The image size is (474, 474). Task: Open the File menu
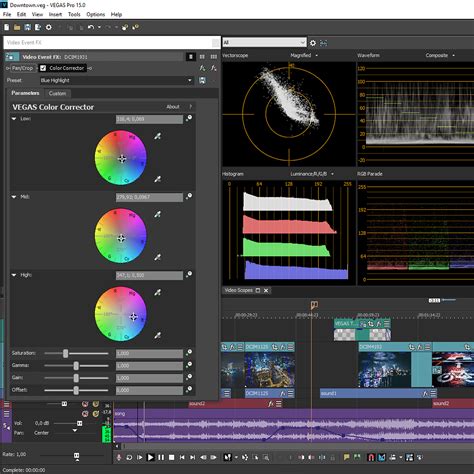click(7, 14)
